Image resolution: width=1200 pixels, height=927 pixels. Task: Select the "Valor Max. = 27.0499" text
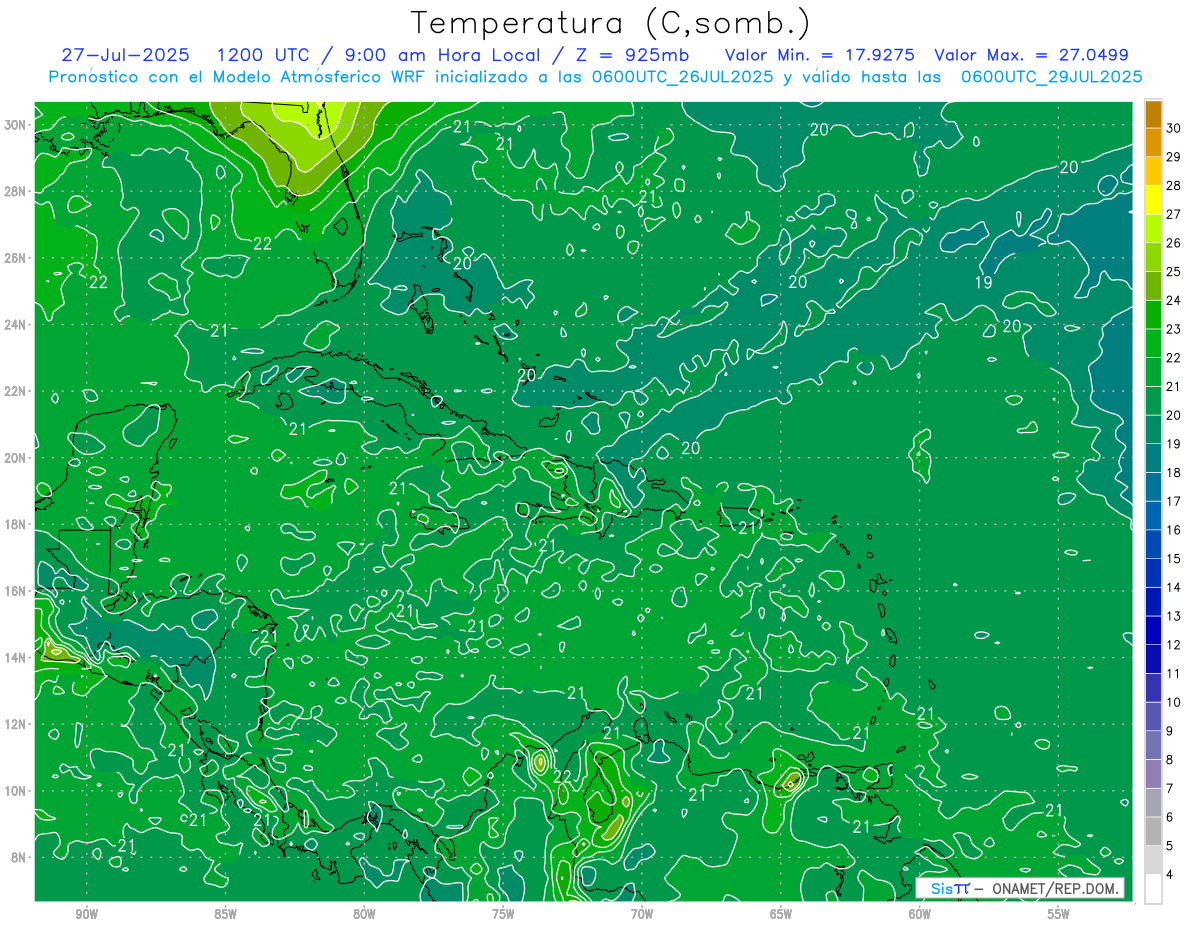(x=1031, y=55)
